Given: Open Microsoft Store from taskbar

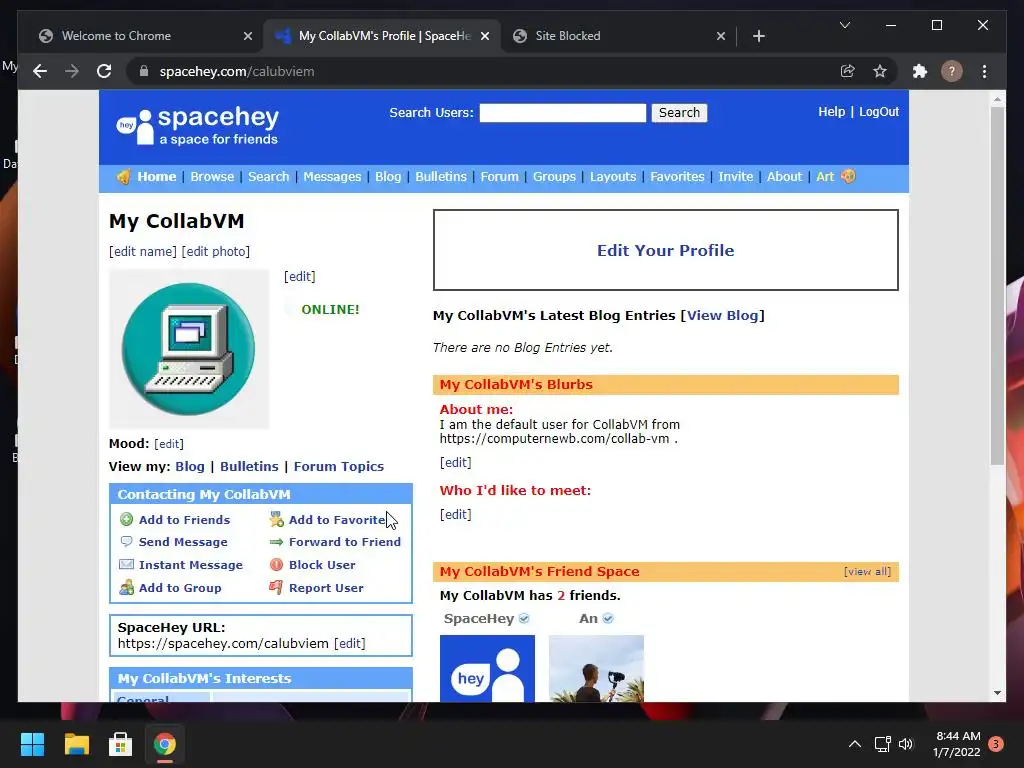Looking at the screenshot, I should pyautogui.click(x=120, y=744).
